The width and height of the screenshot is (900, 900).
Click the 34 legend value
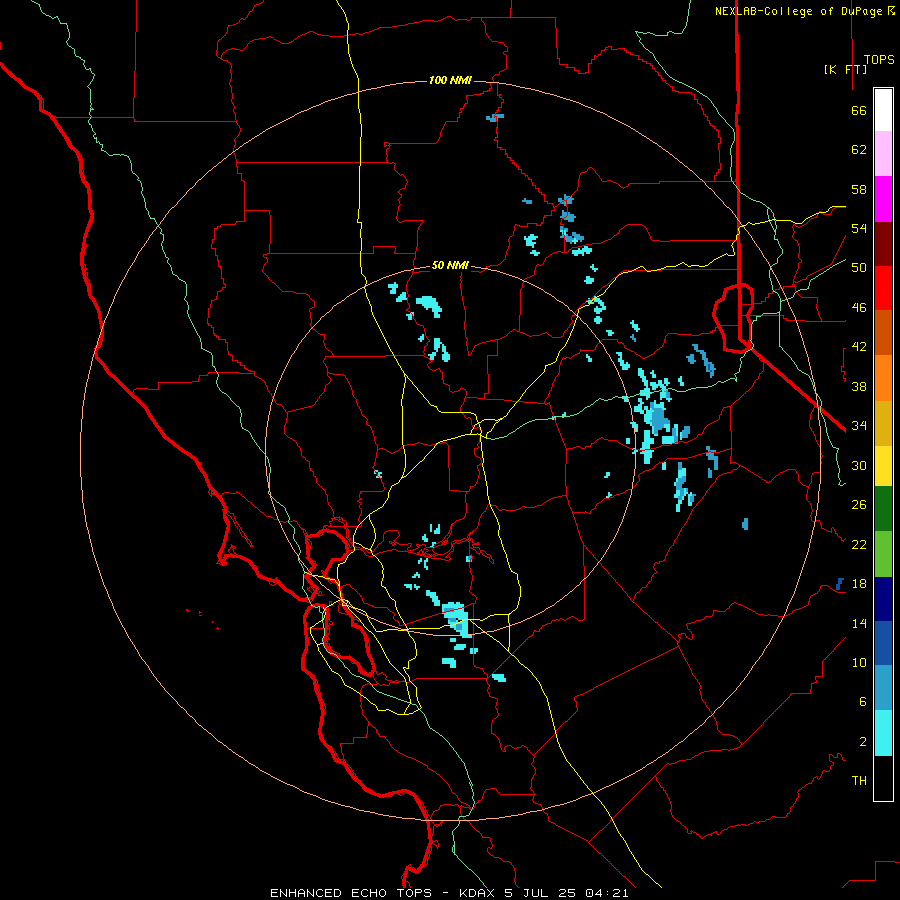859,426
